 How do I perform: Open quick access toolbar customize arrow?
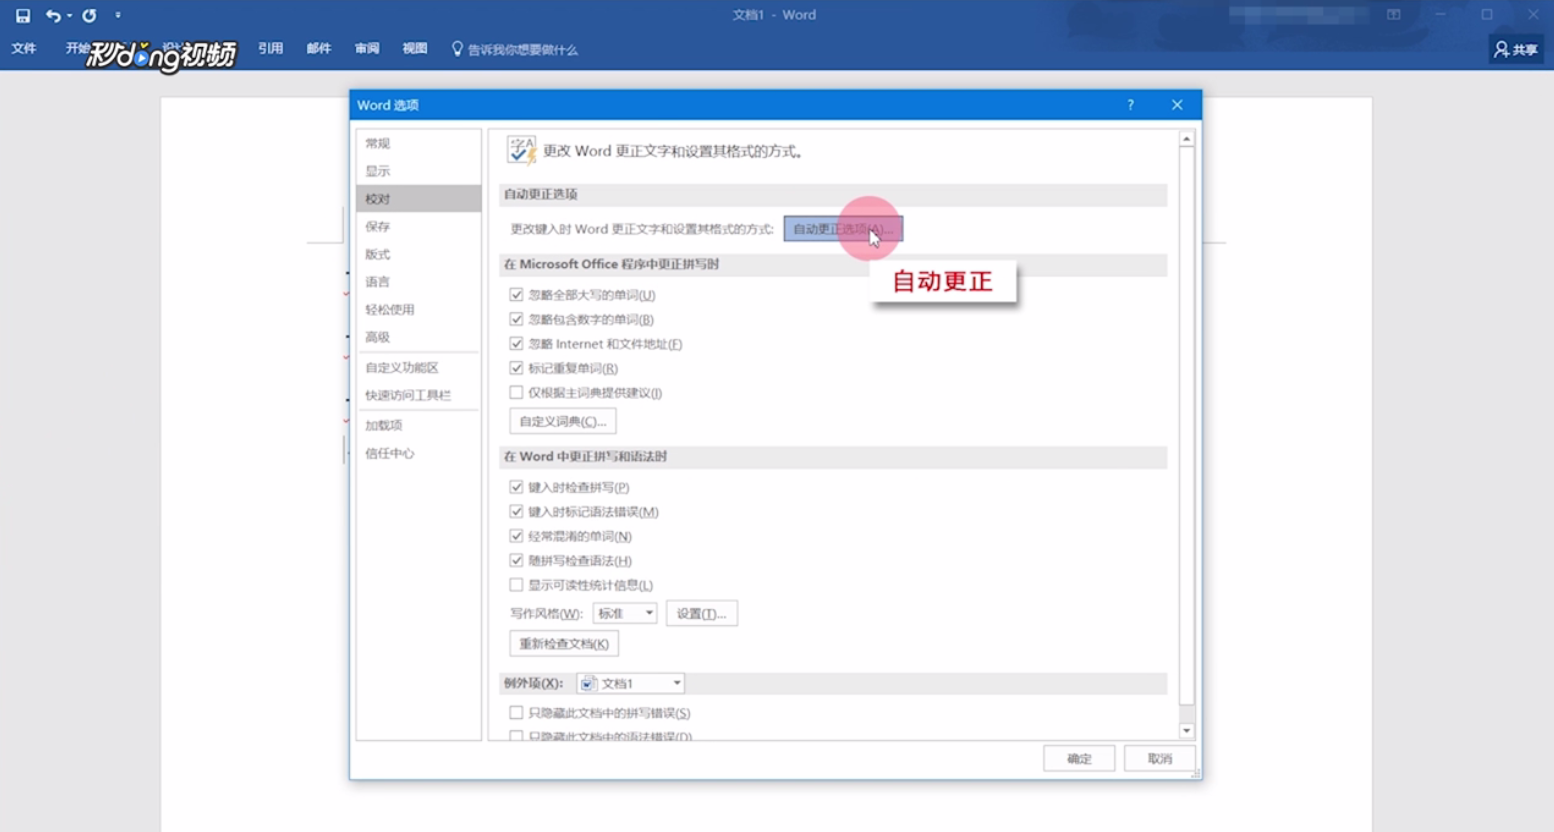[x=117, y=14]
